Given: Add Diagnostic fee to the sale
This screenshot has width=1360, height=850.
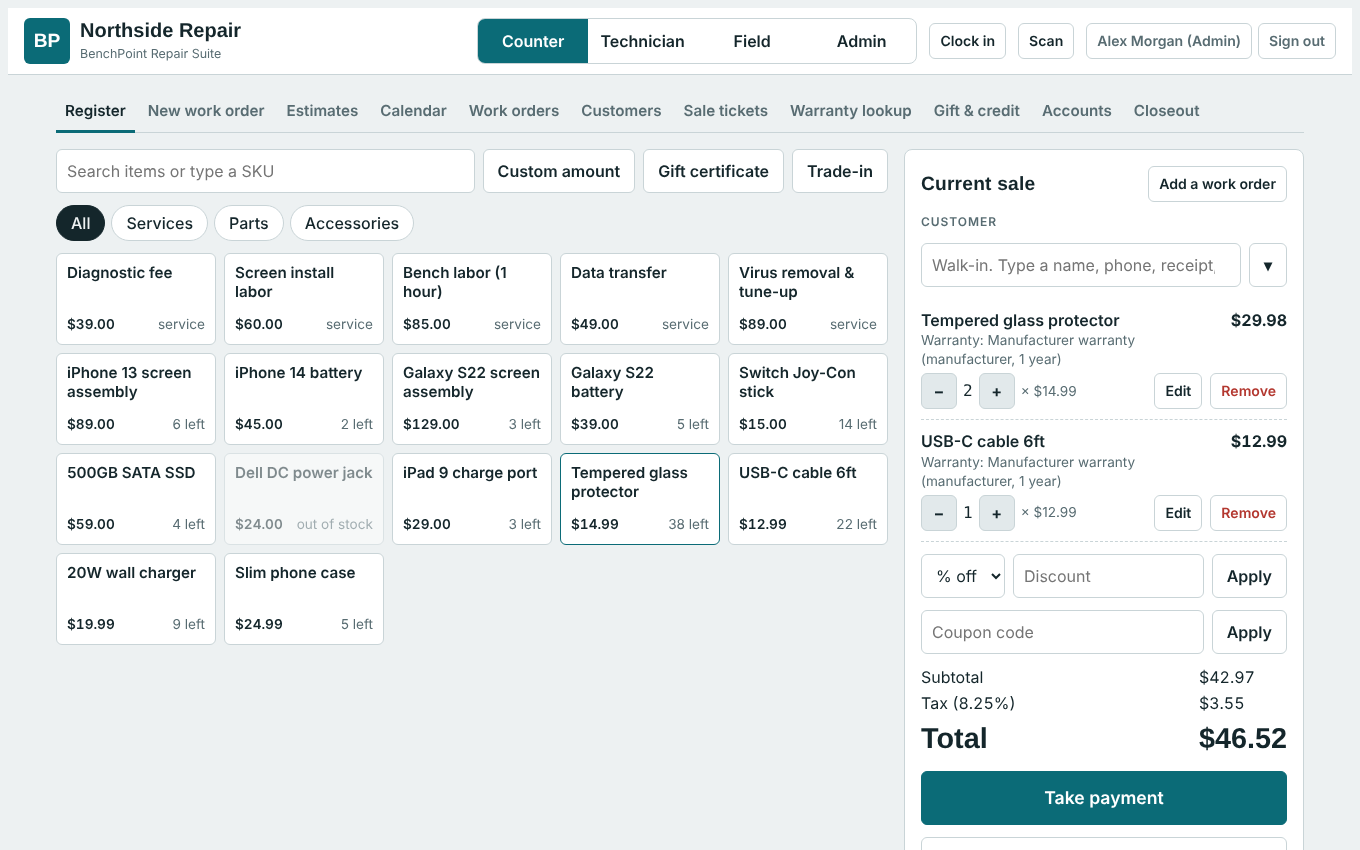Looking at the screenshot, I should tap(136, 299).
